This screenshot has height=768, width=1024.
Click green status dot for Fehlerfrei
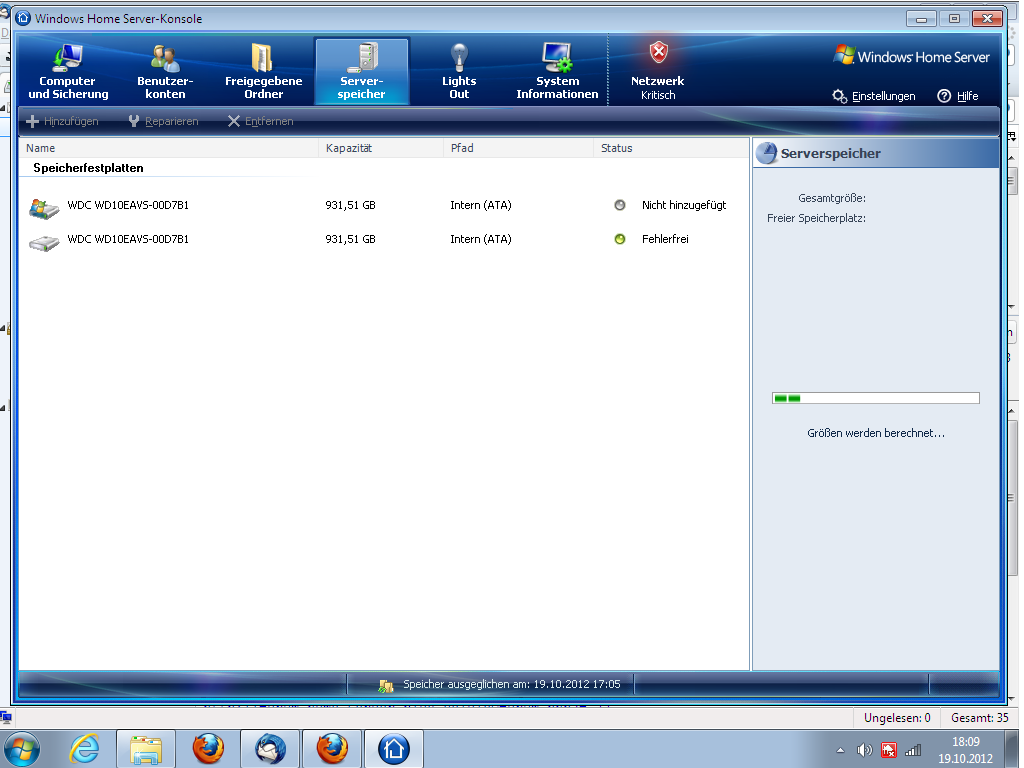click(x=620, y=239)
